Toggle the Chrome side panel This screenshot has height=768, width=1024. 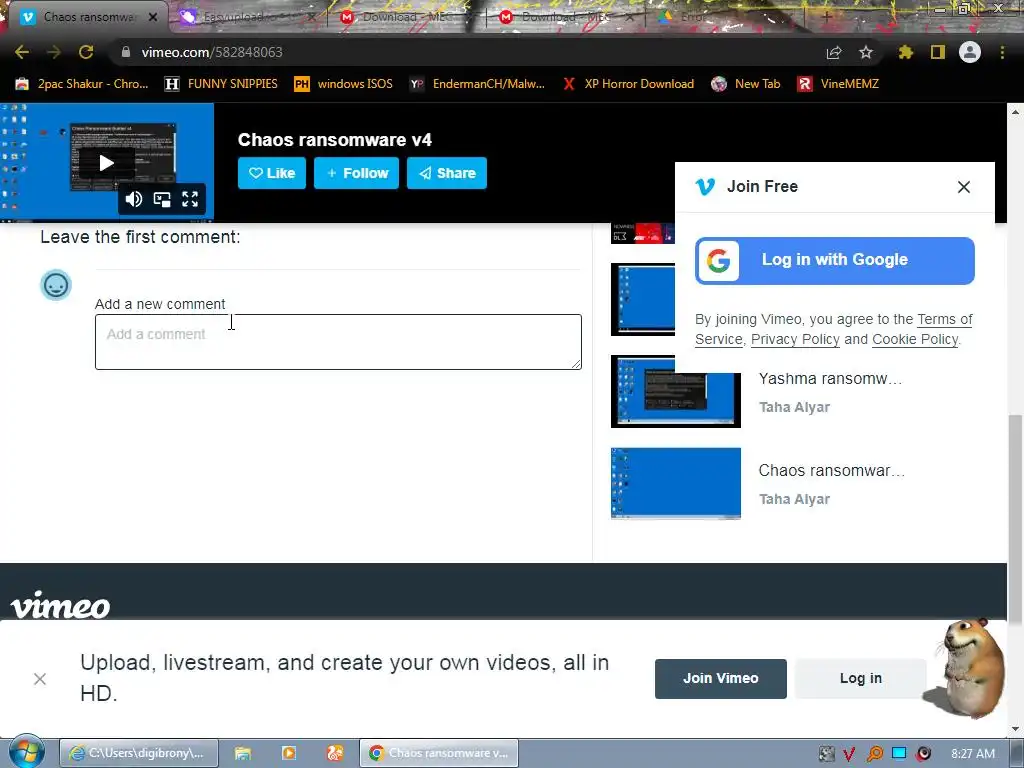(938, 52)
